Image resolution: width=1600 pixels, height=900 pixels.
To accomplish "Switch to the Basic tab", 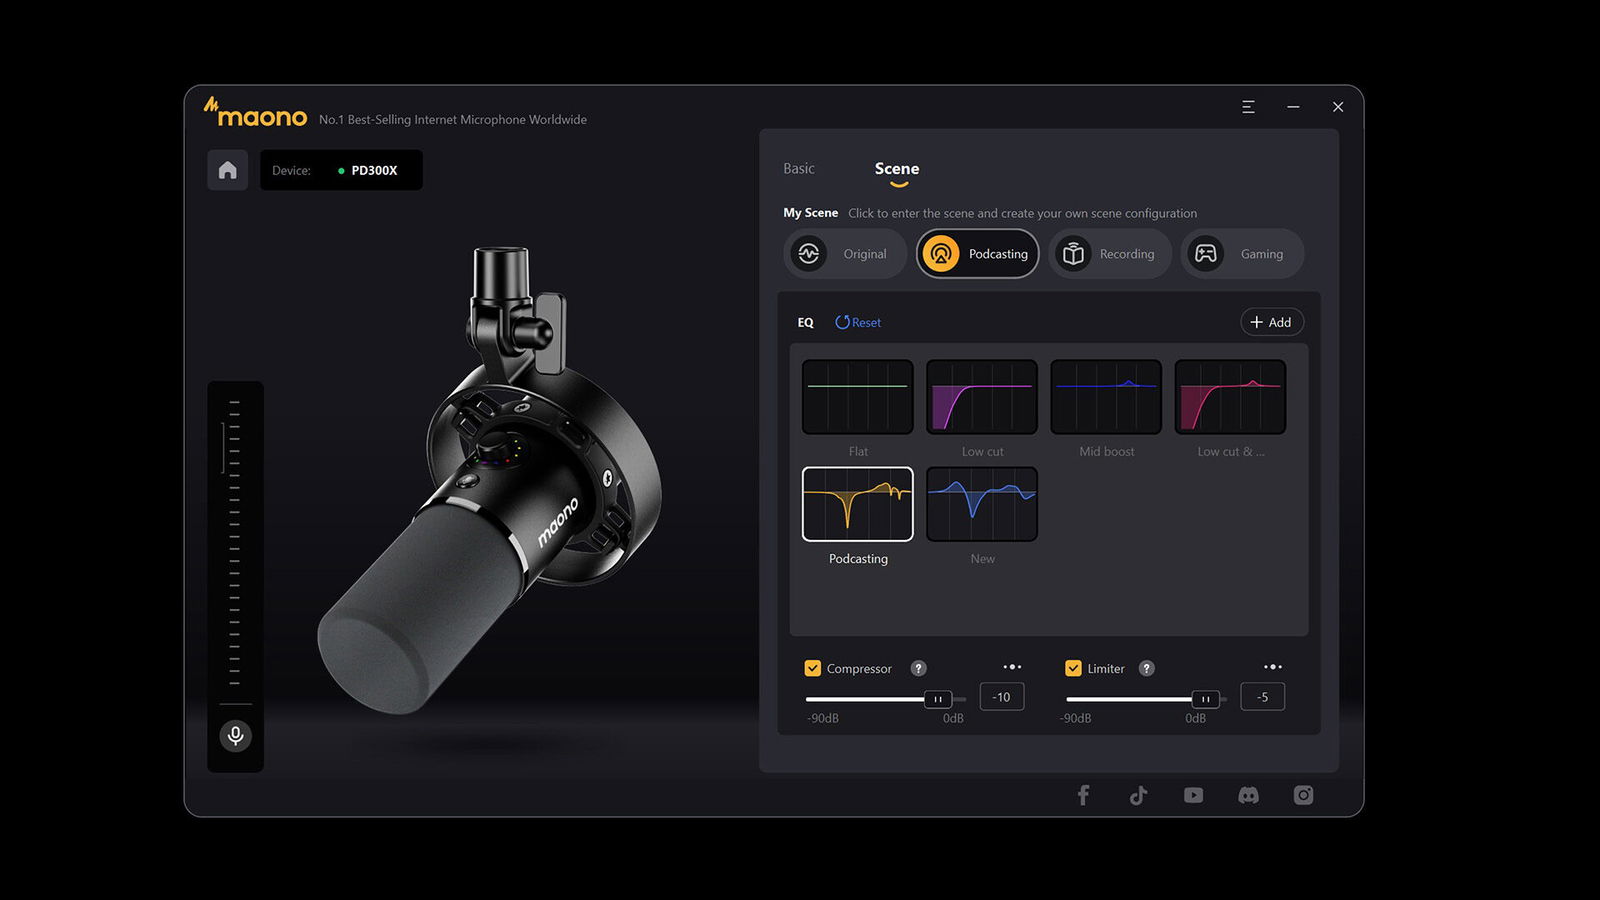I will (x=799, y=168).
